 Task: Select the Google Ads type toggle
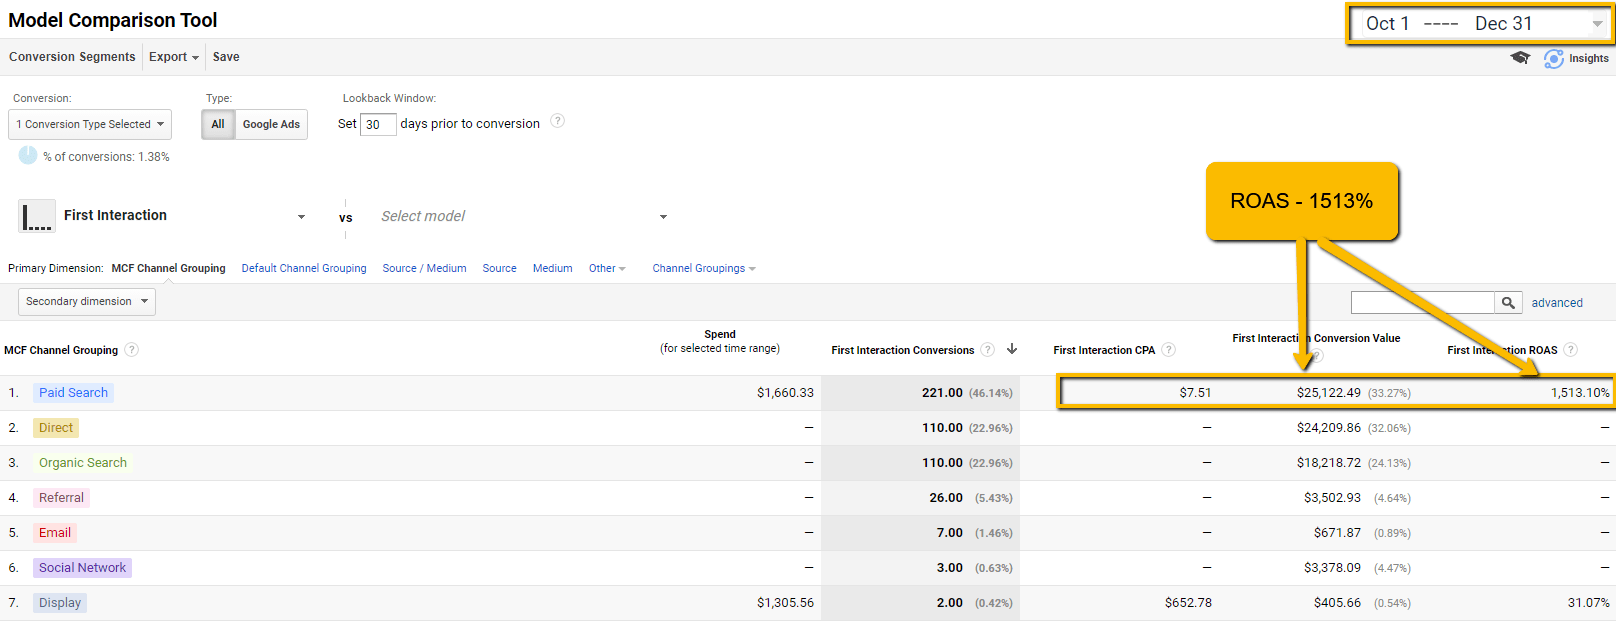pos(271,124)
